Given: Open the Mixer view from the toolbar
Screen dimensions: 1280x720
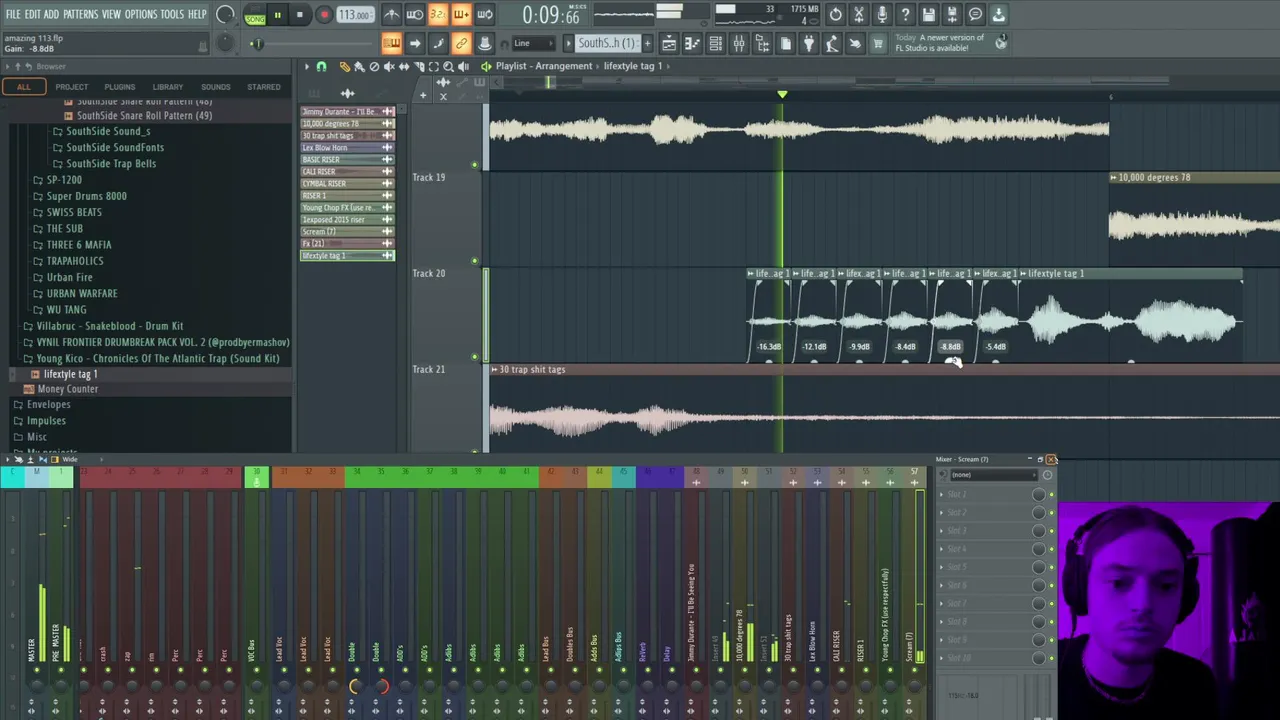Looking at the screenshot, I should click(x=738, y=43).
